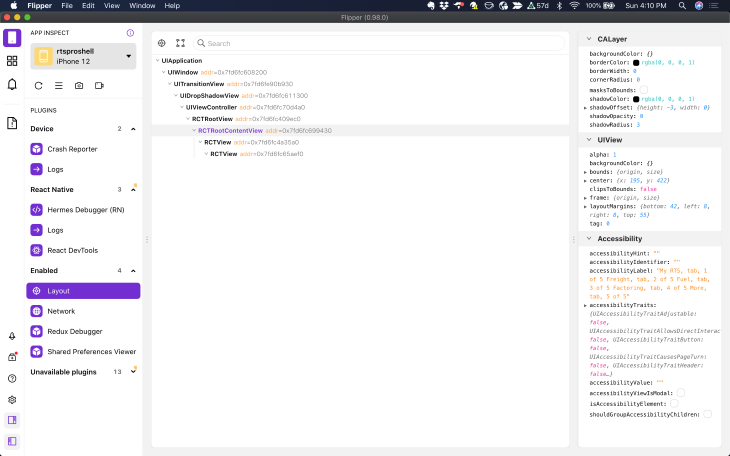Image resolution: width=730 pixels, height=456 pixels.
Task: Click the reload refresh icon under device
Action: [39, 86]
